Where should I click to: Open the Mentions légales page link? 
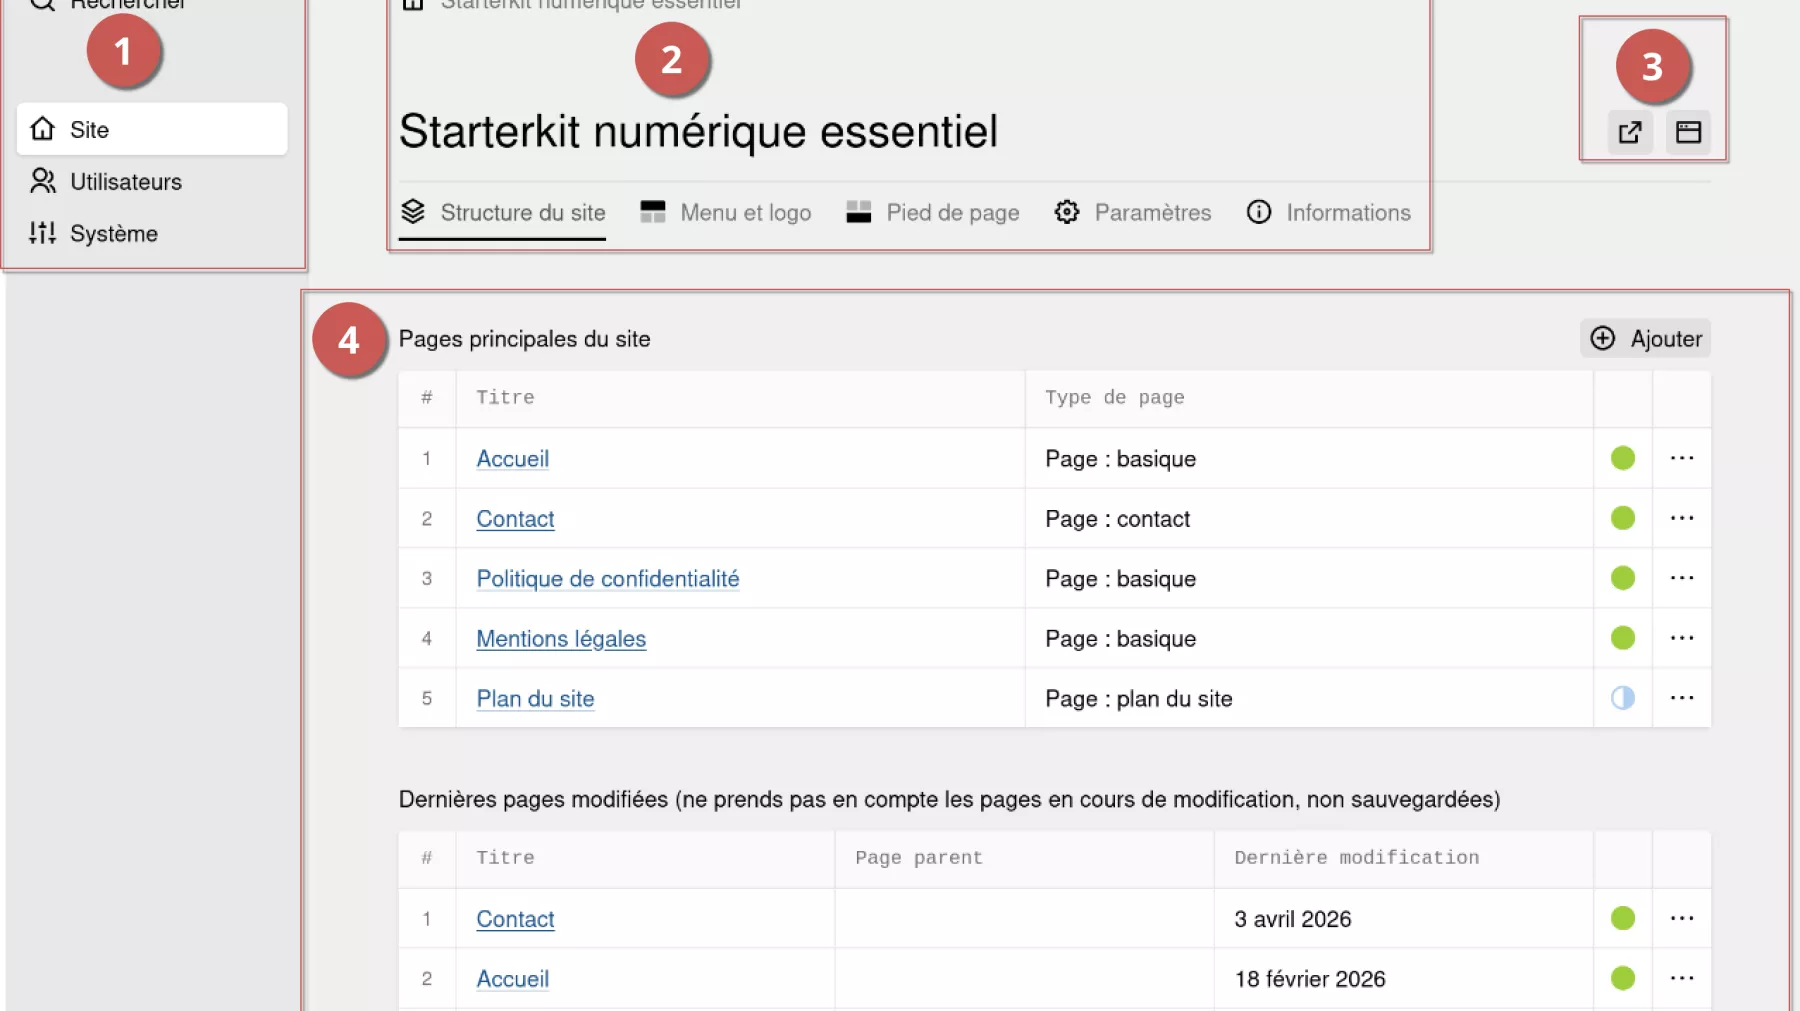point(561,639)
